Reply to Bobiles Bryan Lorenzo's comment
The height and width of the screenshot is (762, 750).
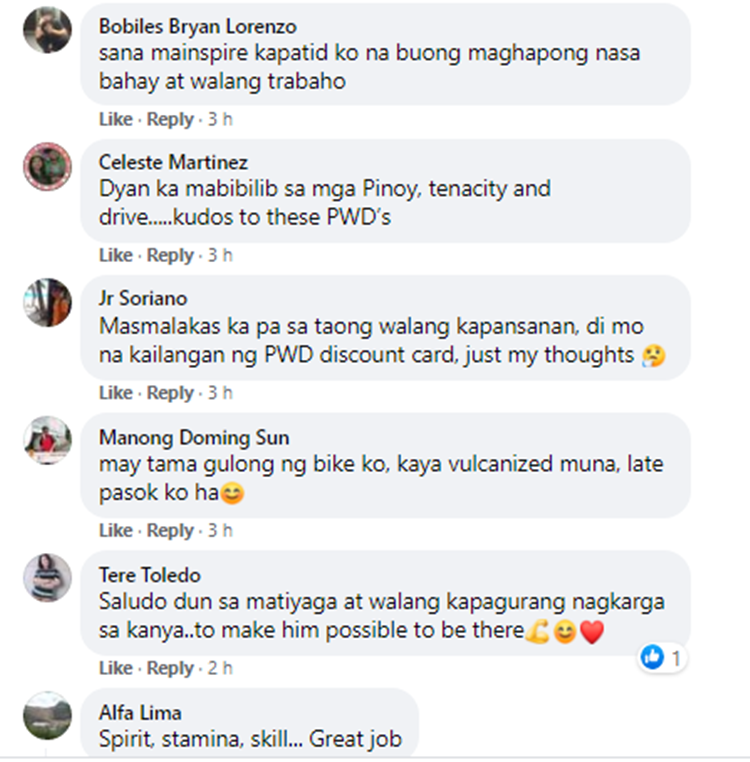tap(170, 119)
